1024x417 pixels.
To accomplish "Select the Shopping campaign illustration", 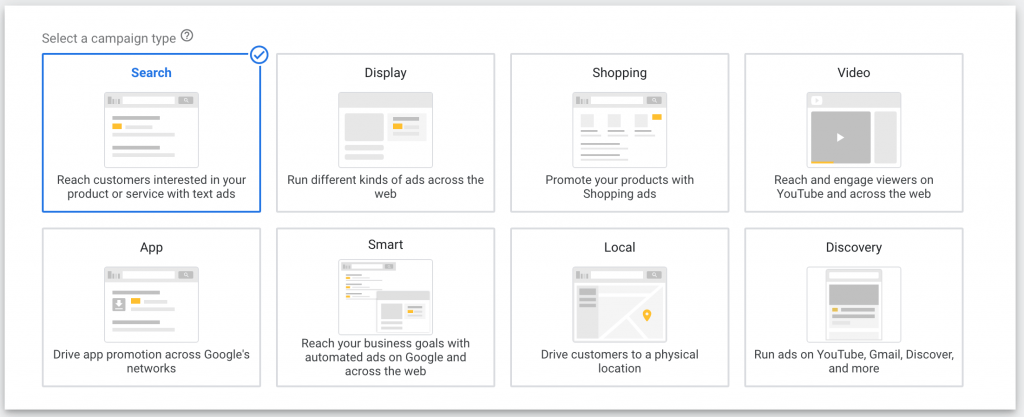I will click(620, 130).
